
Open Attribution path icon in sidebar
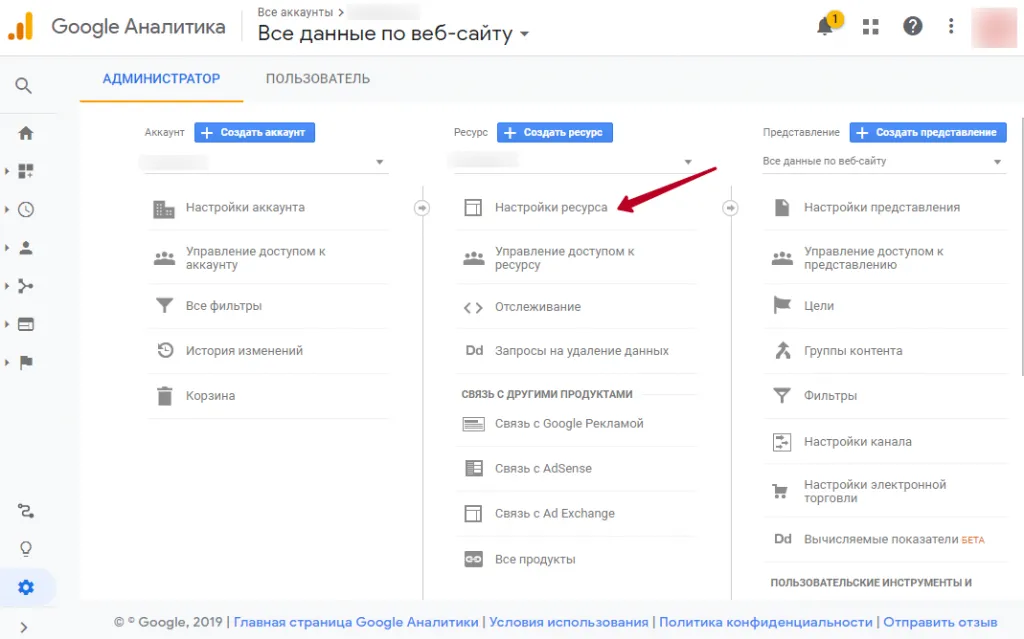25,511
